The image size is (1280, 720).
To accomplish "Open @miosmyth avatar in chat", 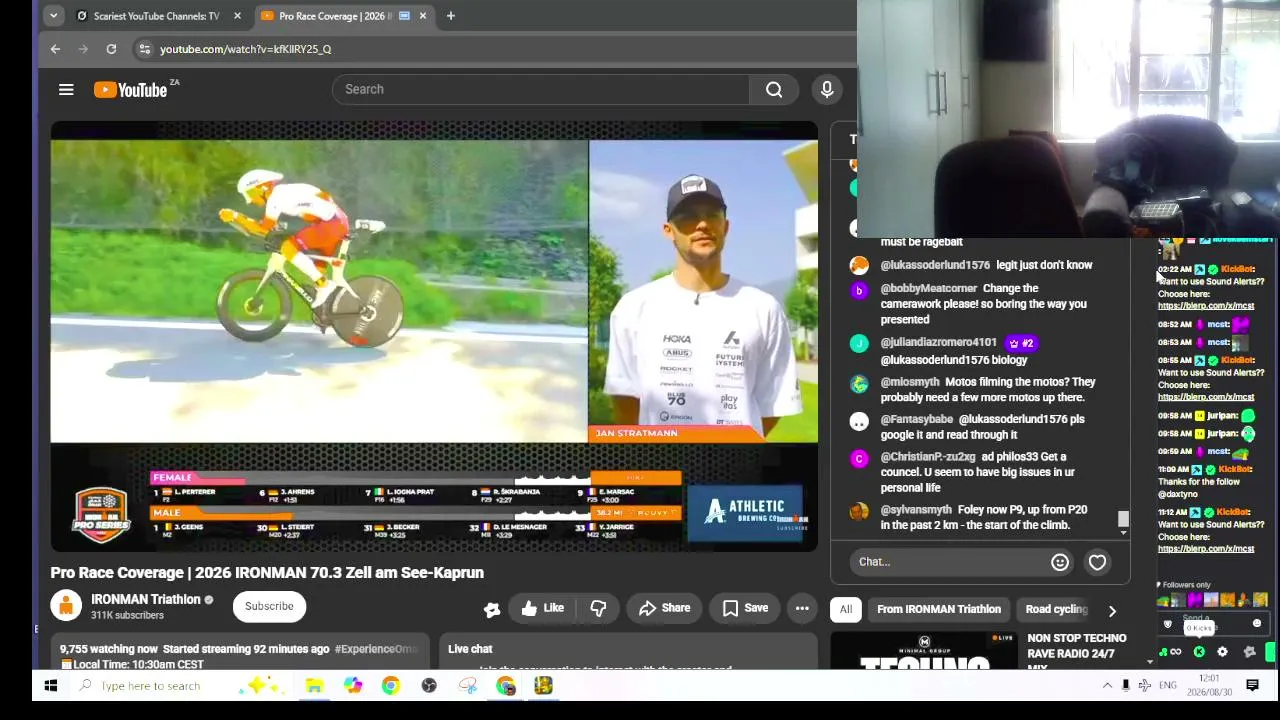I will click(859, 383).
